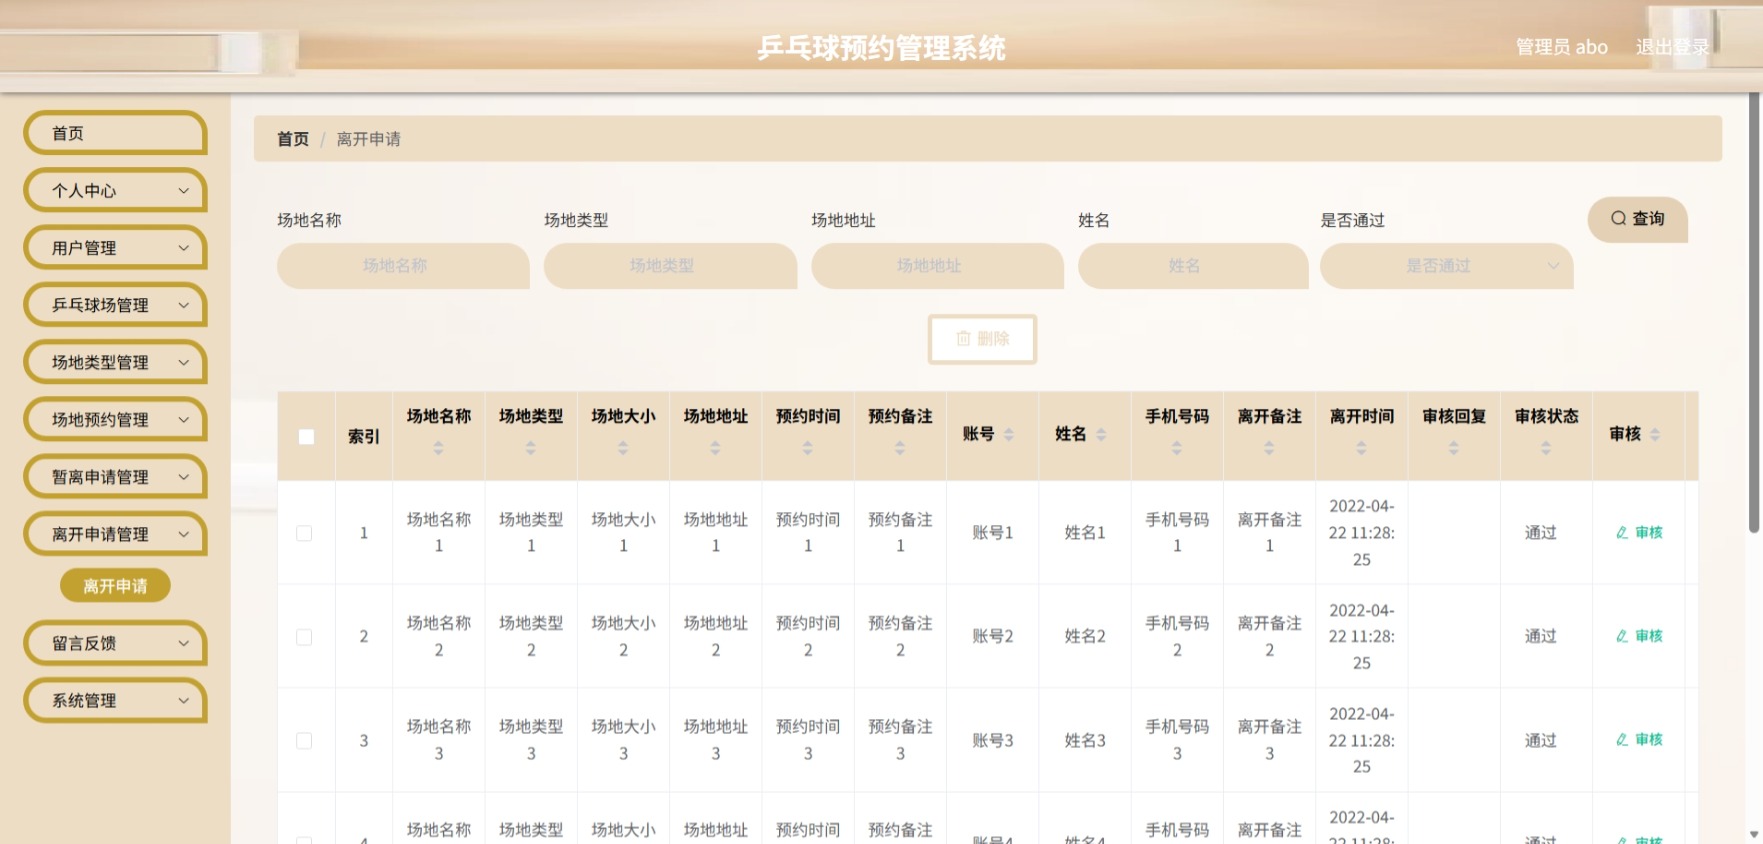
Task: Sort by 预约时间 column
Action: (807, 448)
